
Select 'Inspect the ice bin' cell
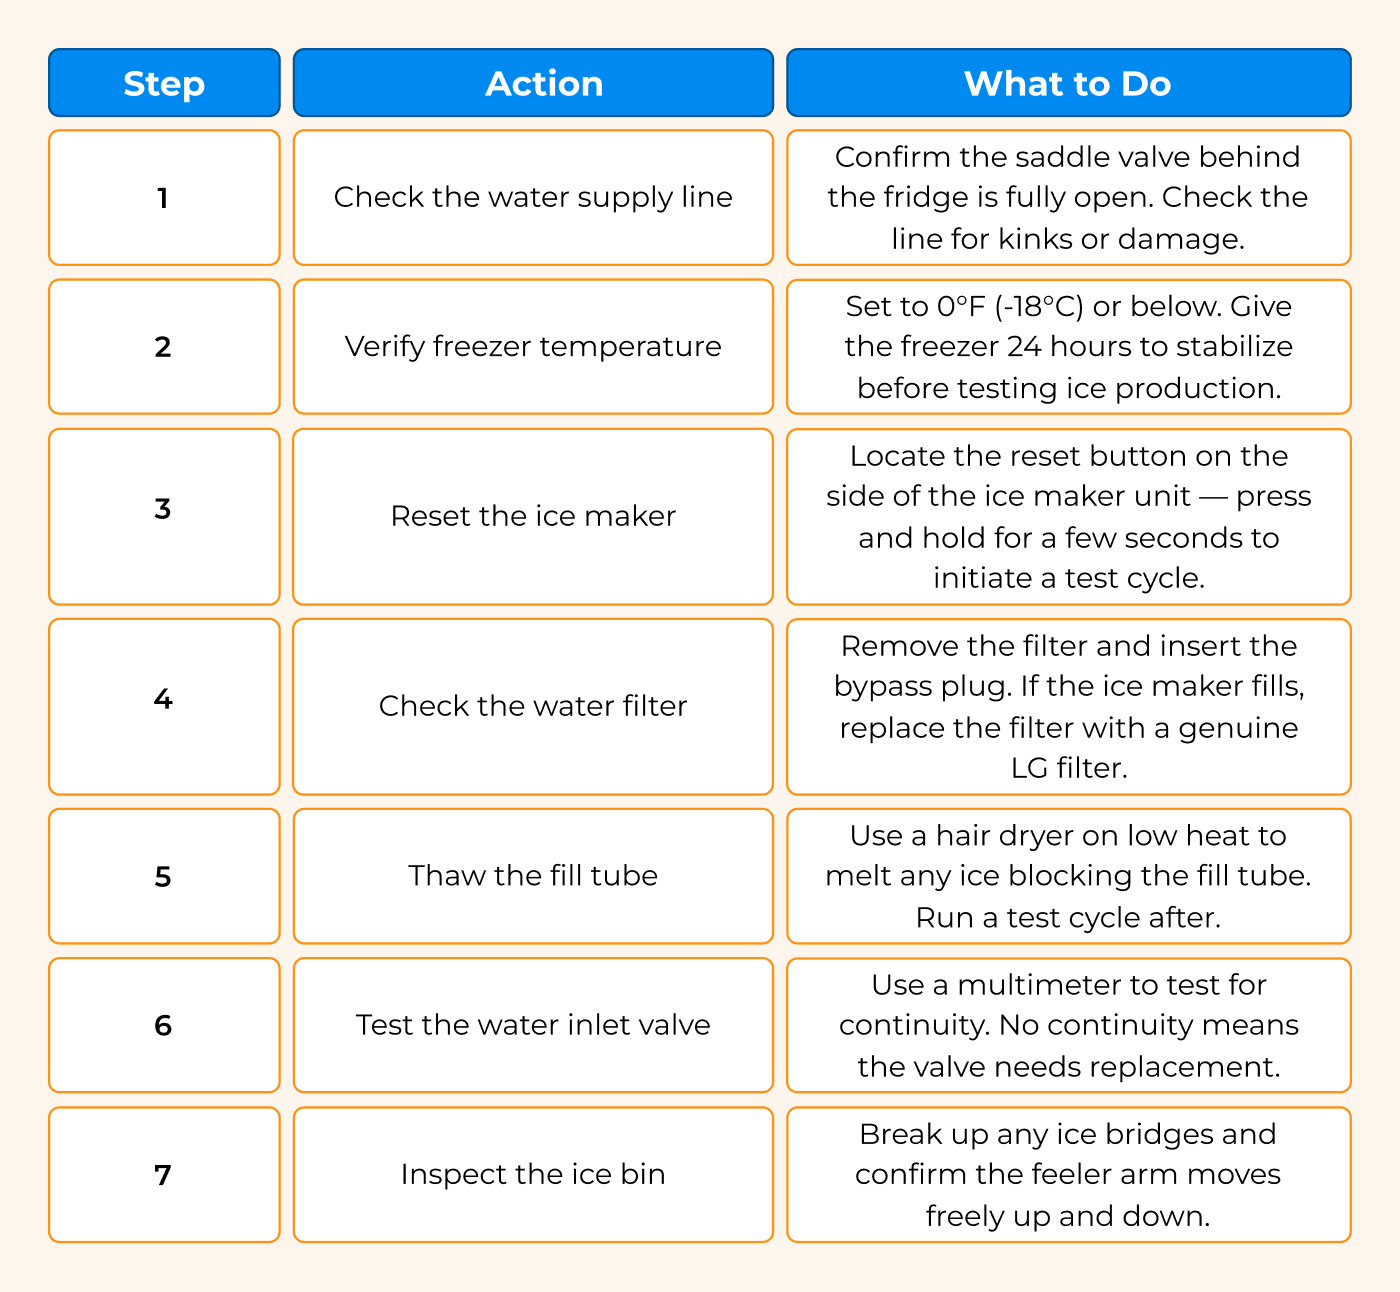pyautogui.click(x=533, y=1174)
